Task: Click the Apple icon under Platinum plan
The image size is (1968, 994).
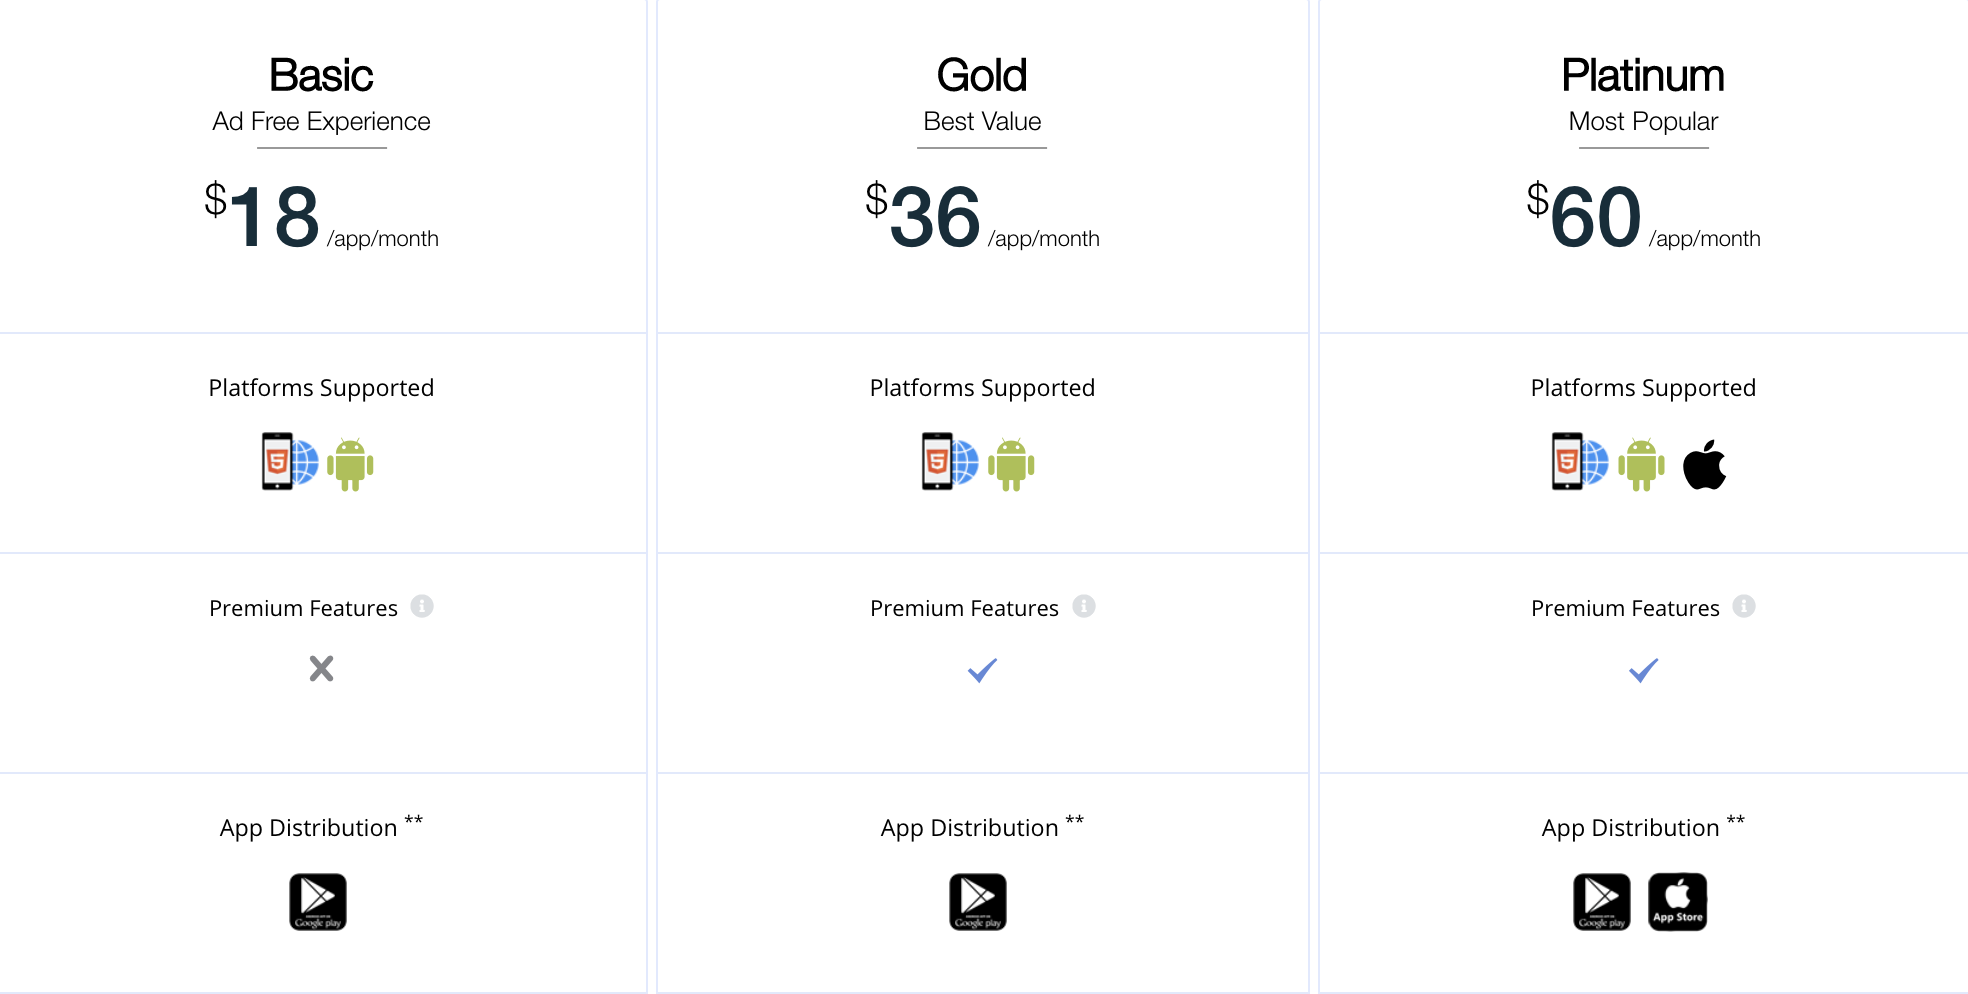Action: coord(1704,464)
